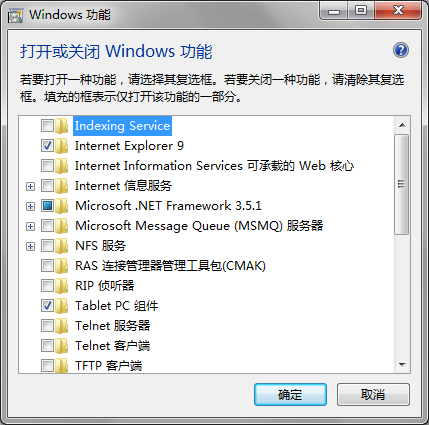
Task: Click the Tablet PC 组件 folder icon
Action: pyautogui.click(x=62, y=306)
